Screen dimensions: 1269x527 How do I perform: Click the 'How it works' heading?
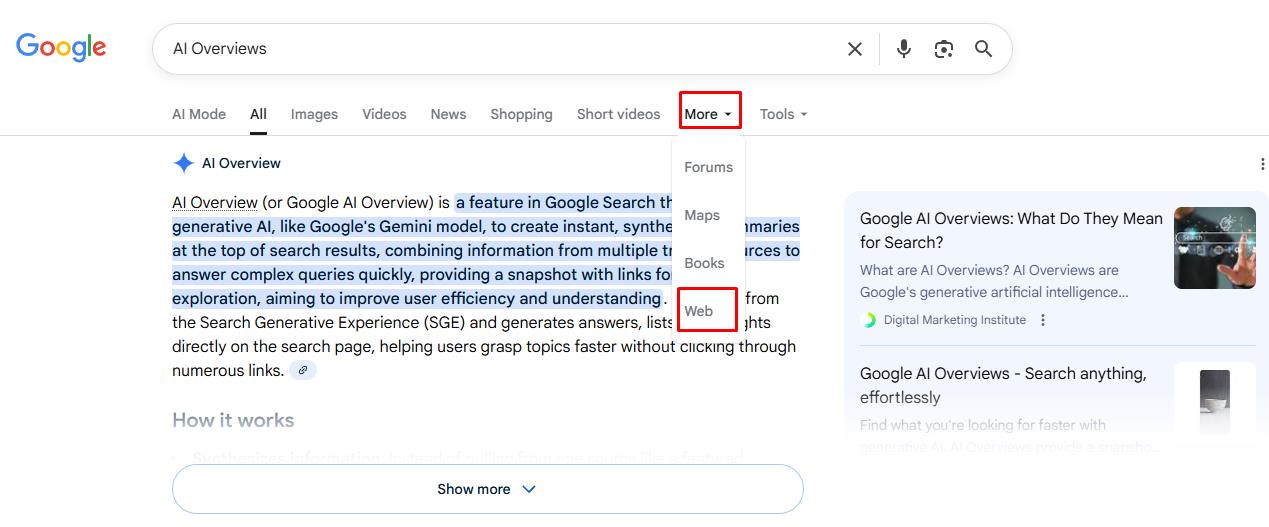point(233,420)
